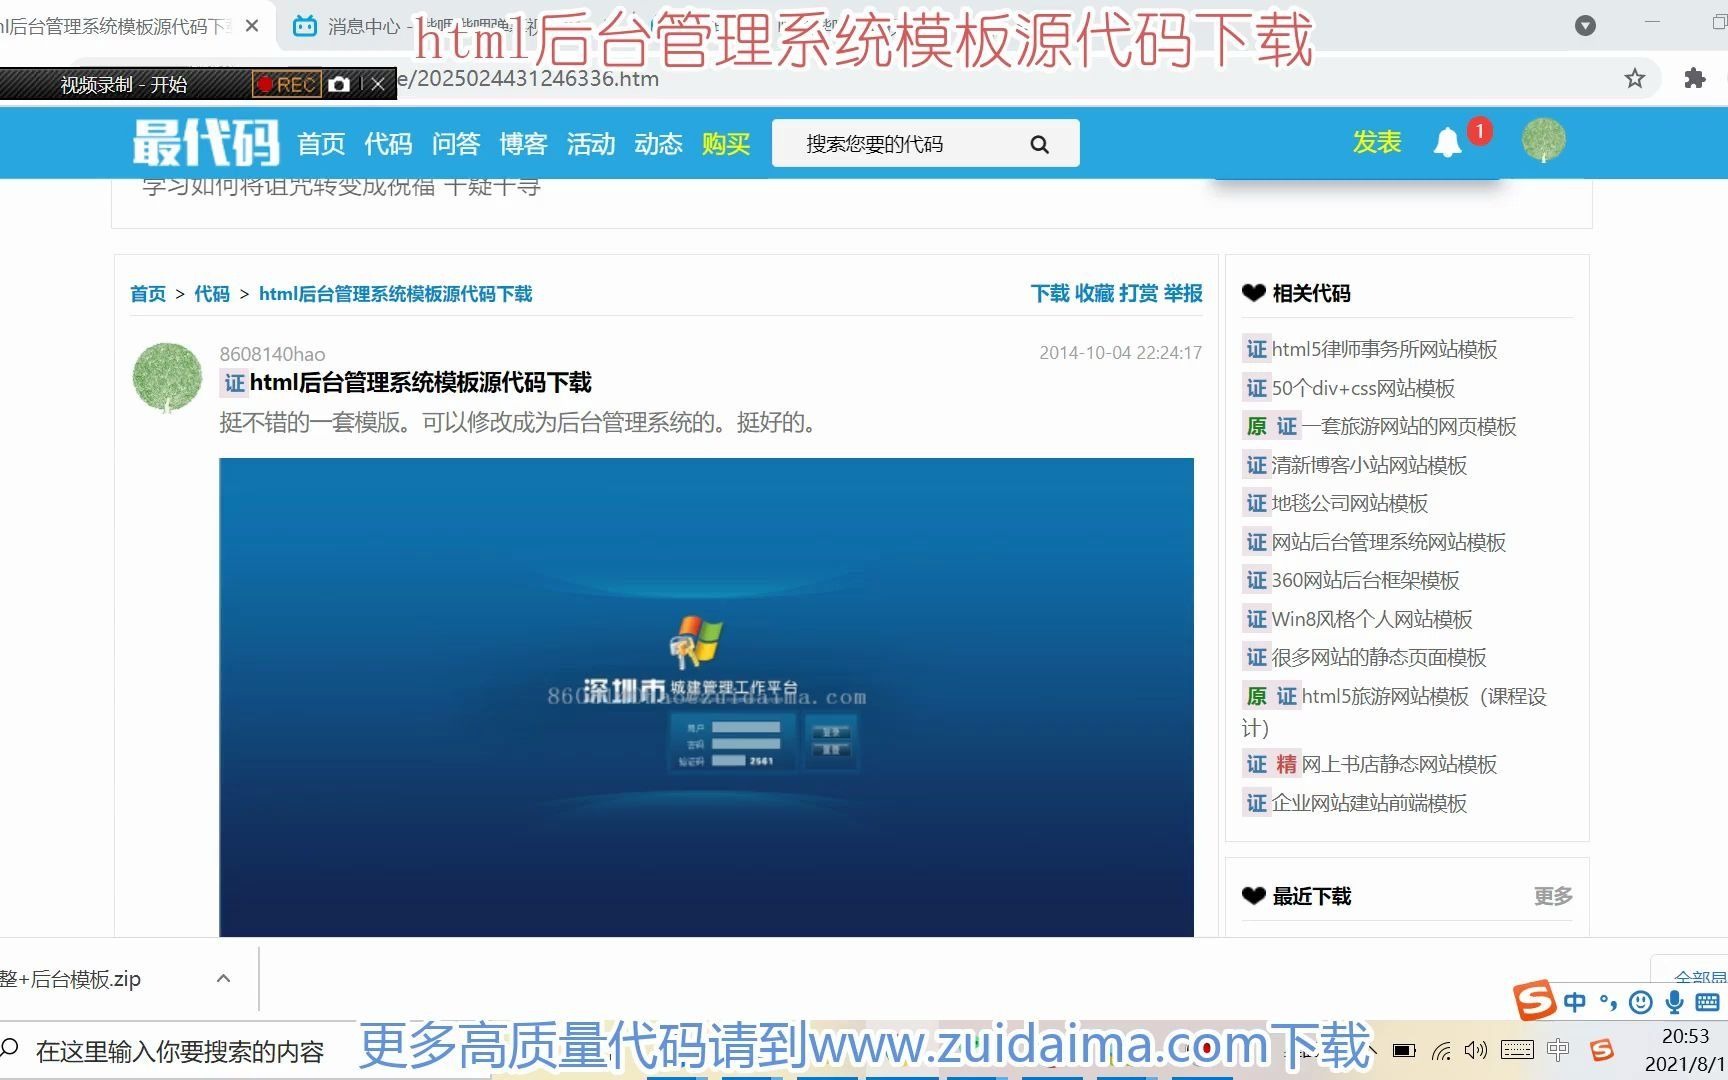Click the 最代码 site logo

coord(207,142)
